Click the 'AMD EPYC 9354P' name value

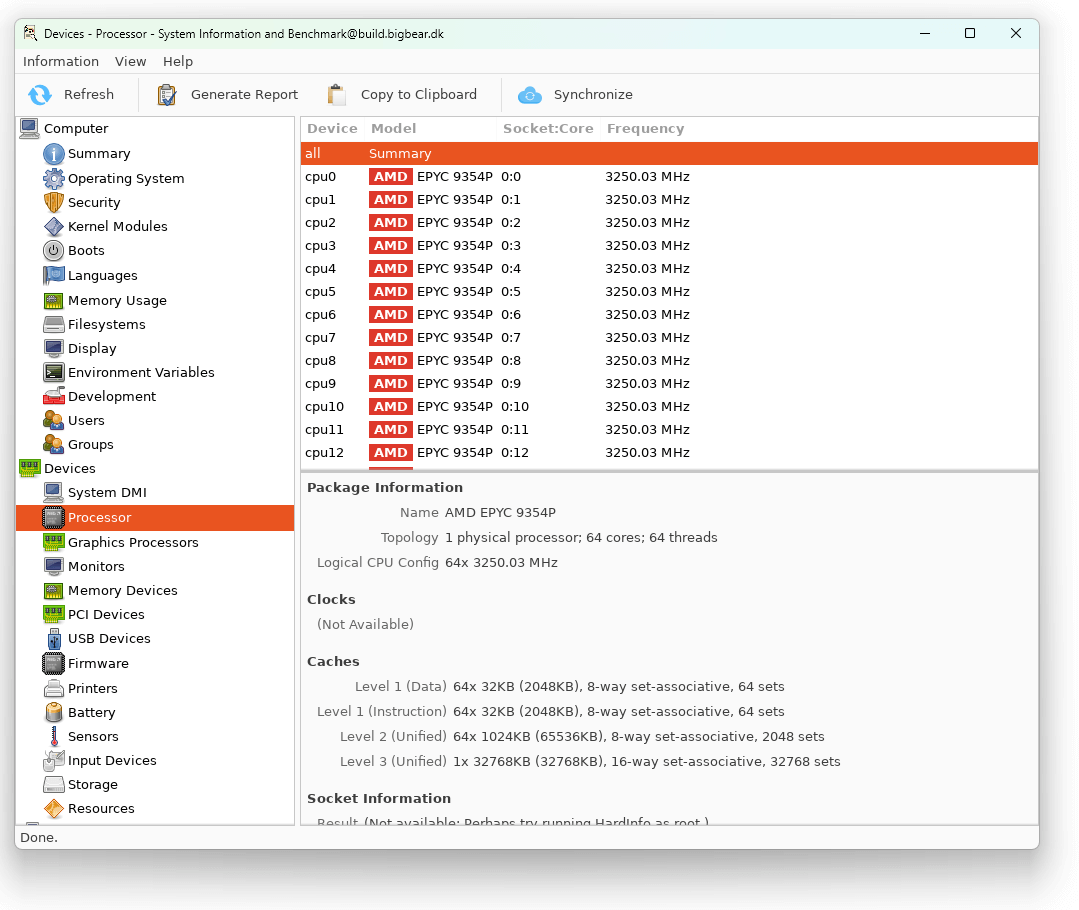(x=500, y=513)
